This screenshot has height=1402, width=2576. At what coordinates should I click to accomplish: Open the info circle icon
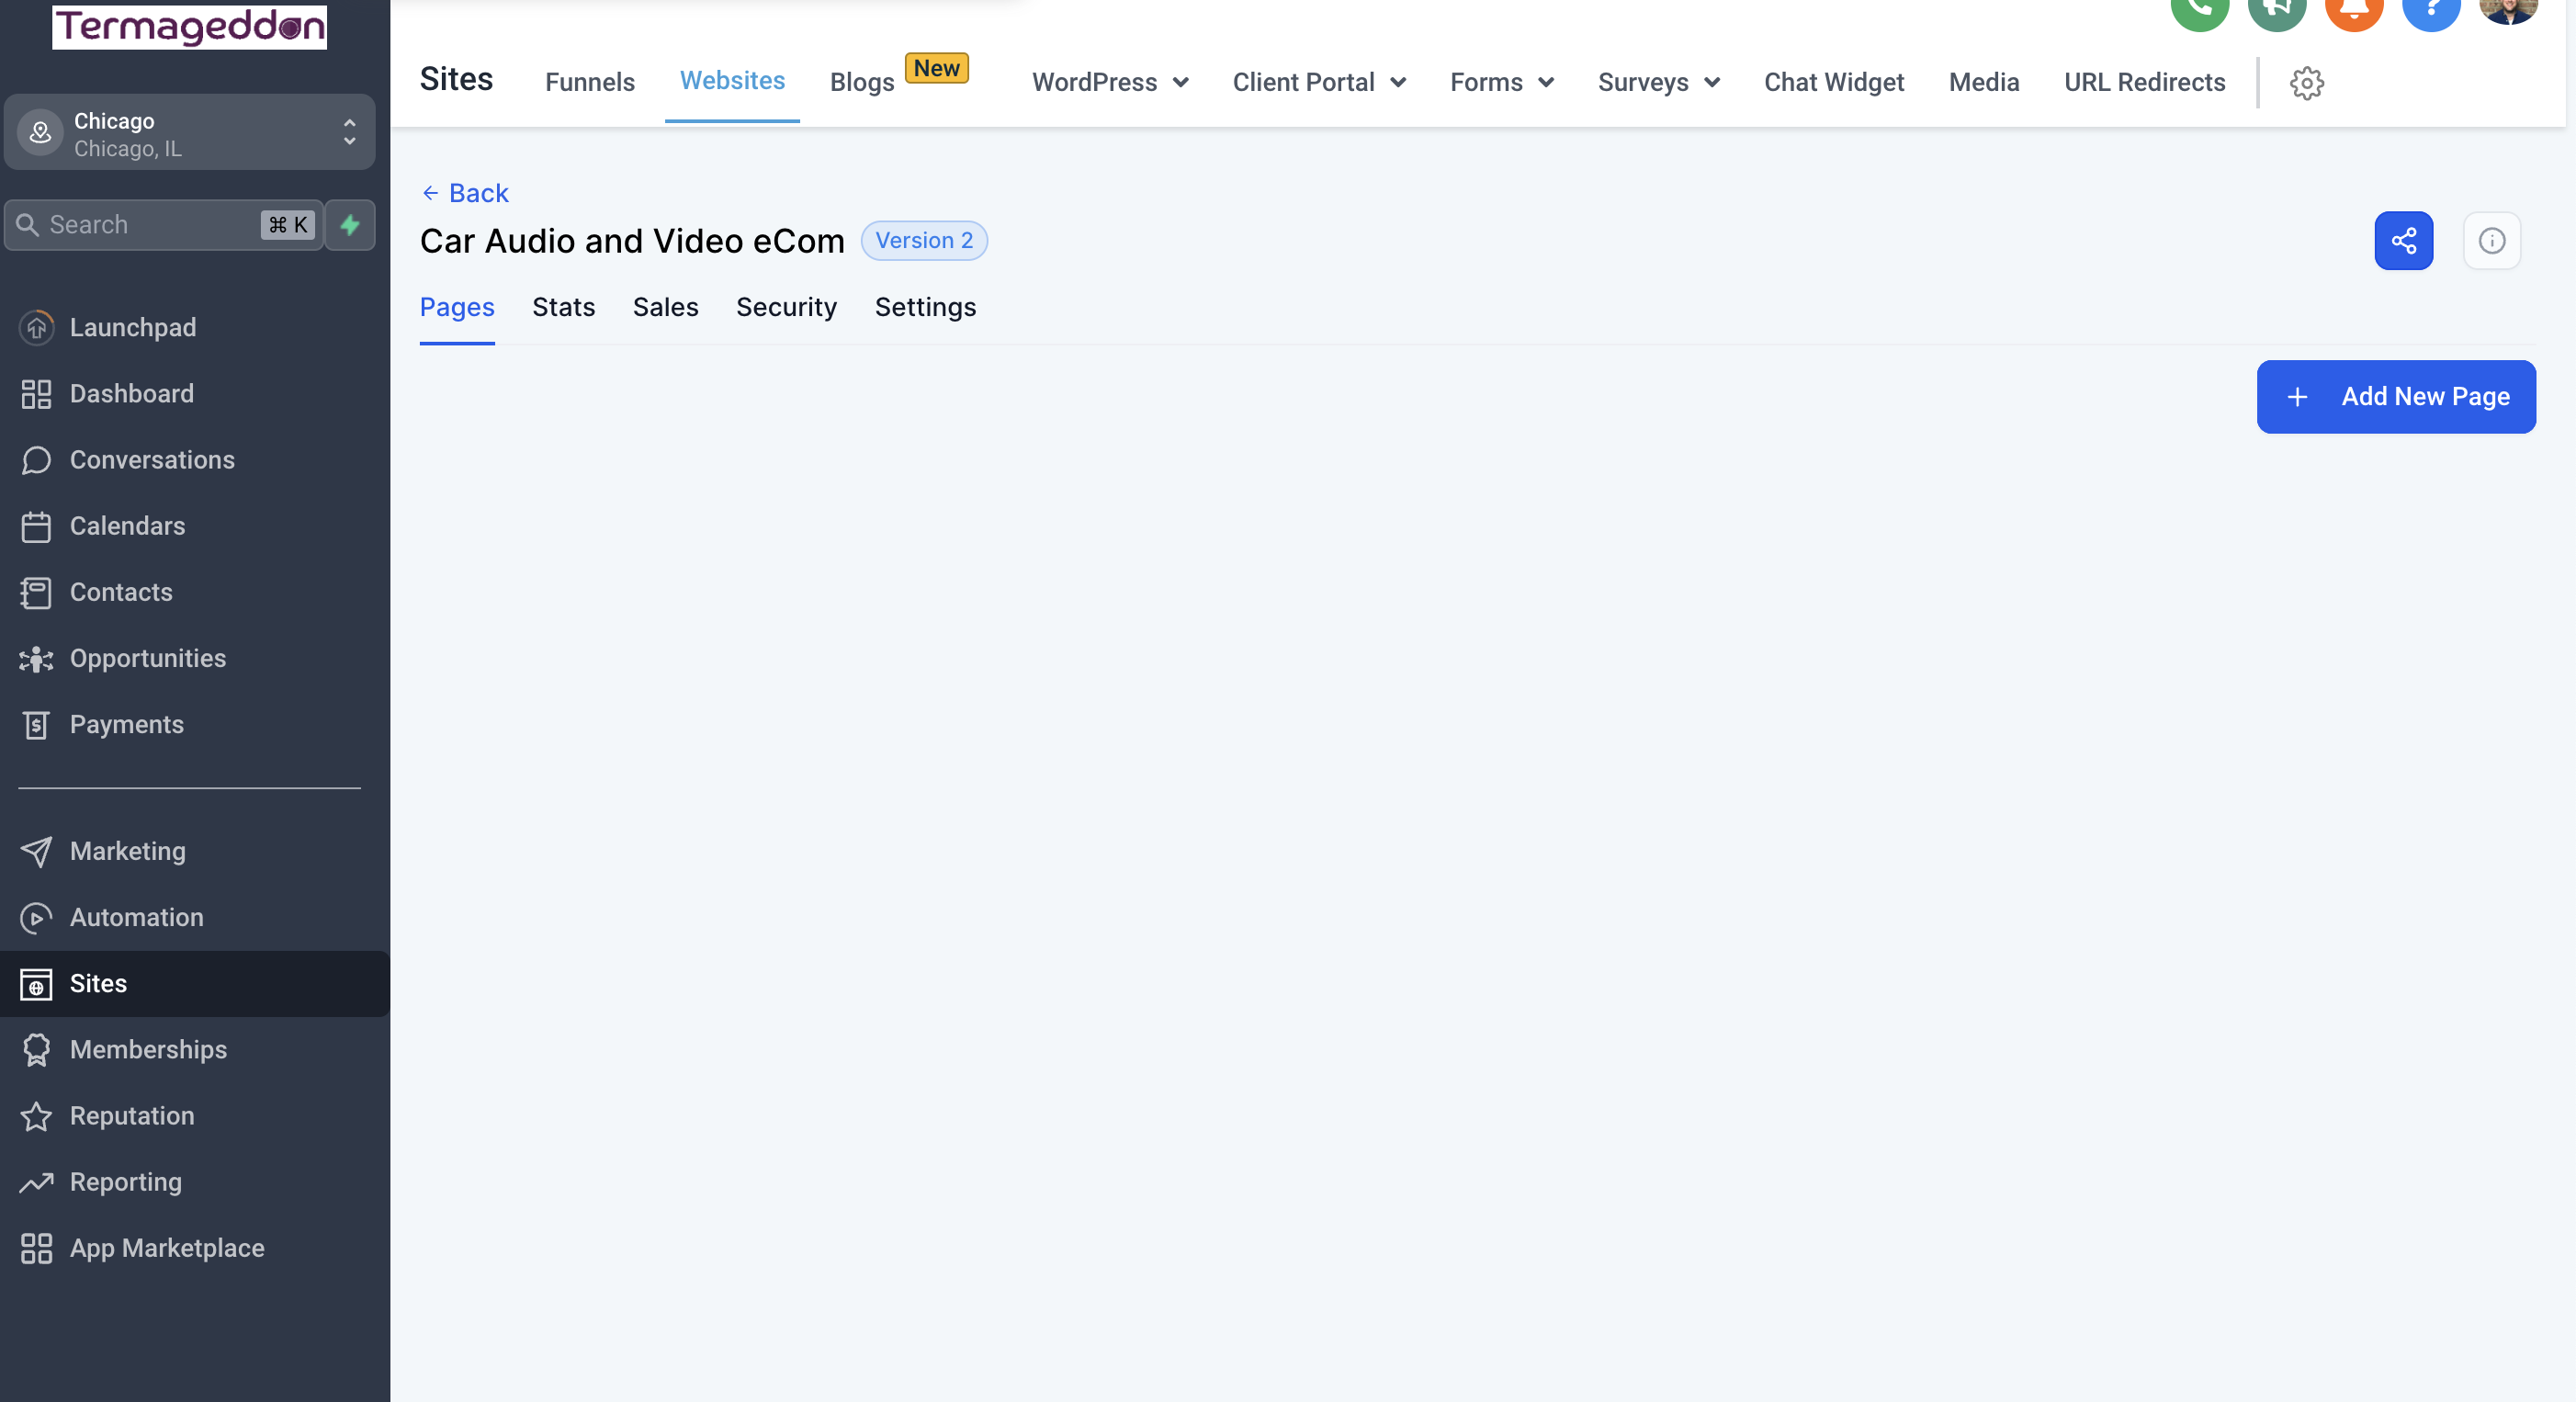coord(2491,240)
